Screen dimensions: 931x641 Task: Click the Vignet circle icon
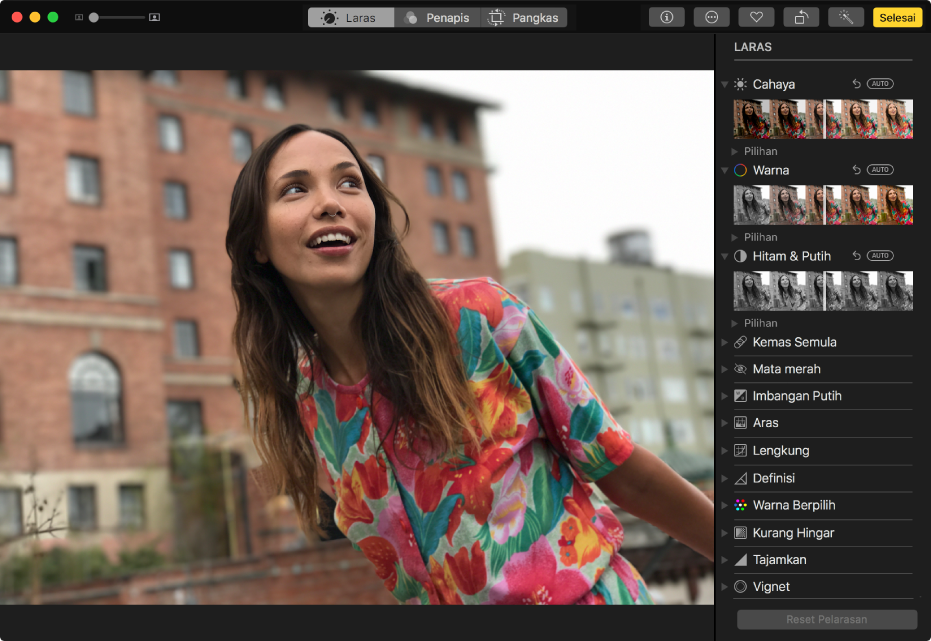coord(740,587)
